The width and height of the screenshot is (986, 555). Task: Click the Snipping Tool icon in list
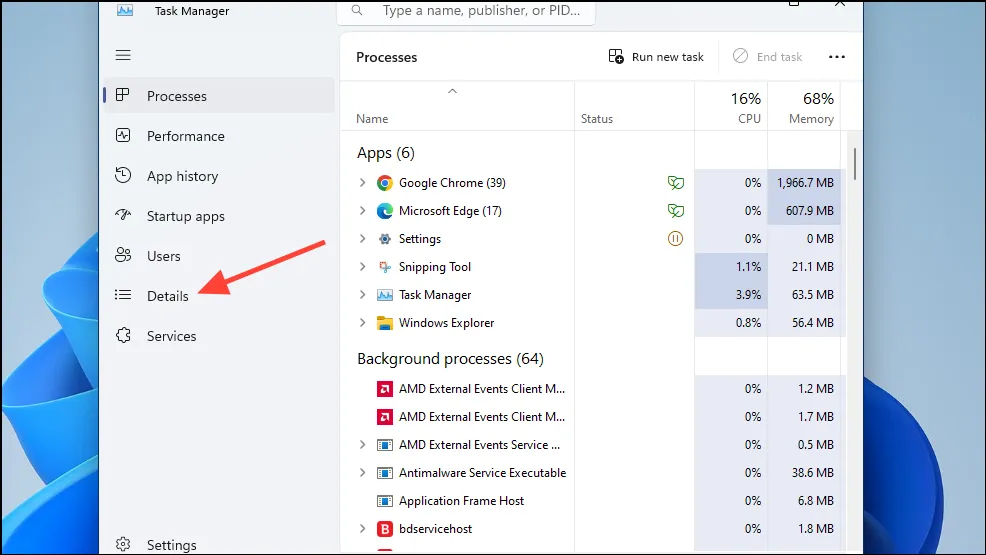(x=385, y=267)
